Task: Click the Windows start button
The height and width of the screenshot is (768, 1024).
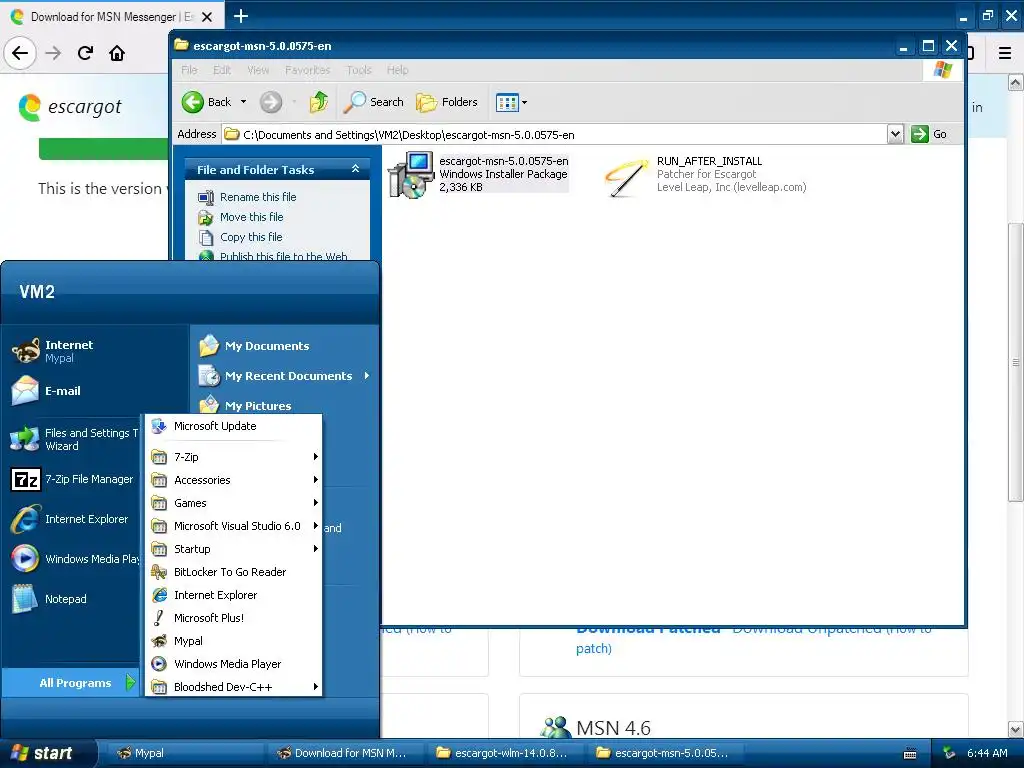Action: [x=47, y=754]
